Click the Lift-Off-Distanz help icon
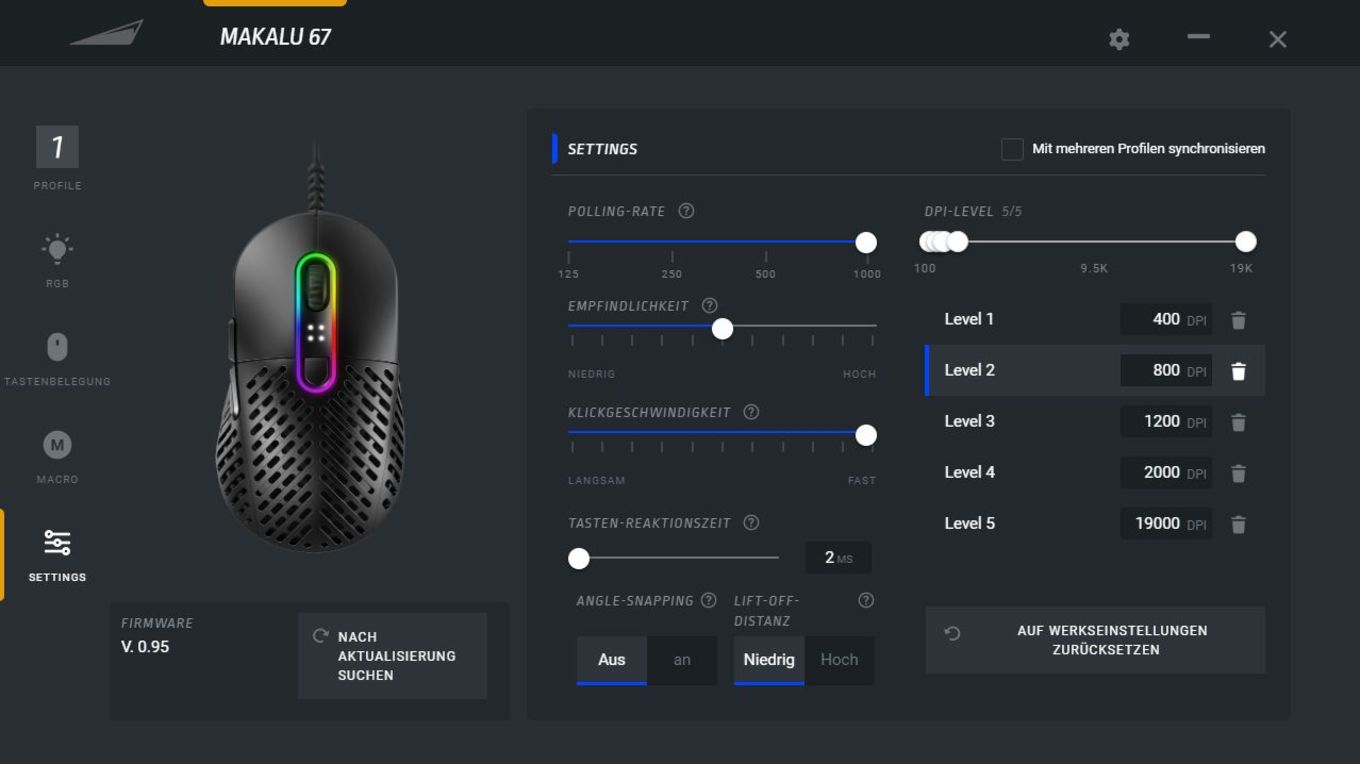This screenshot has width=1360, height=764. click(866, 600)
